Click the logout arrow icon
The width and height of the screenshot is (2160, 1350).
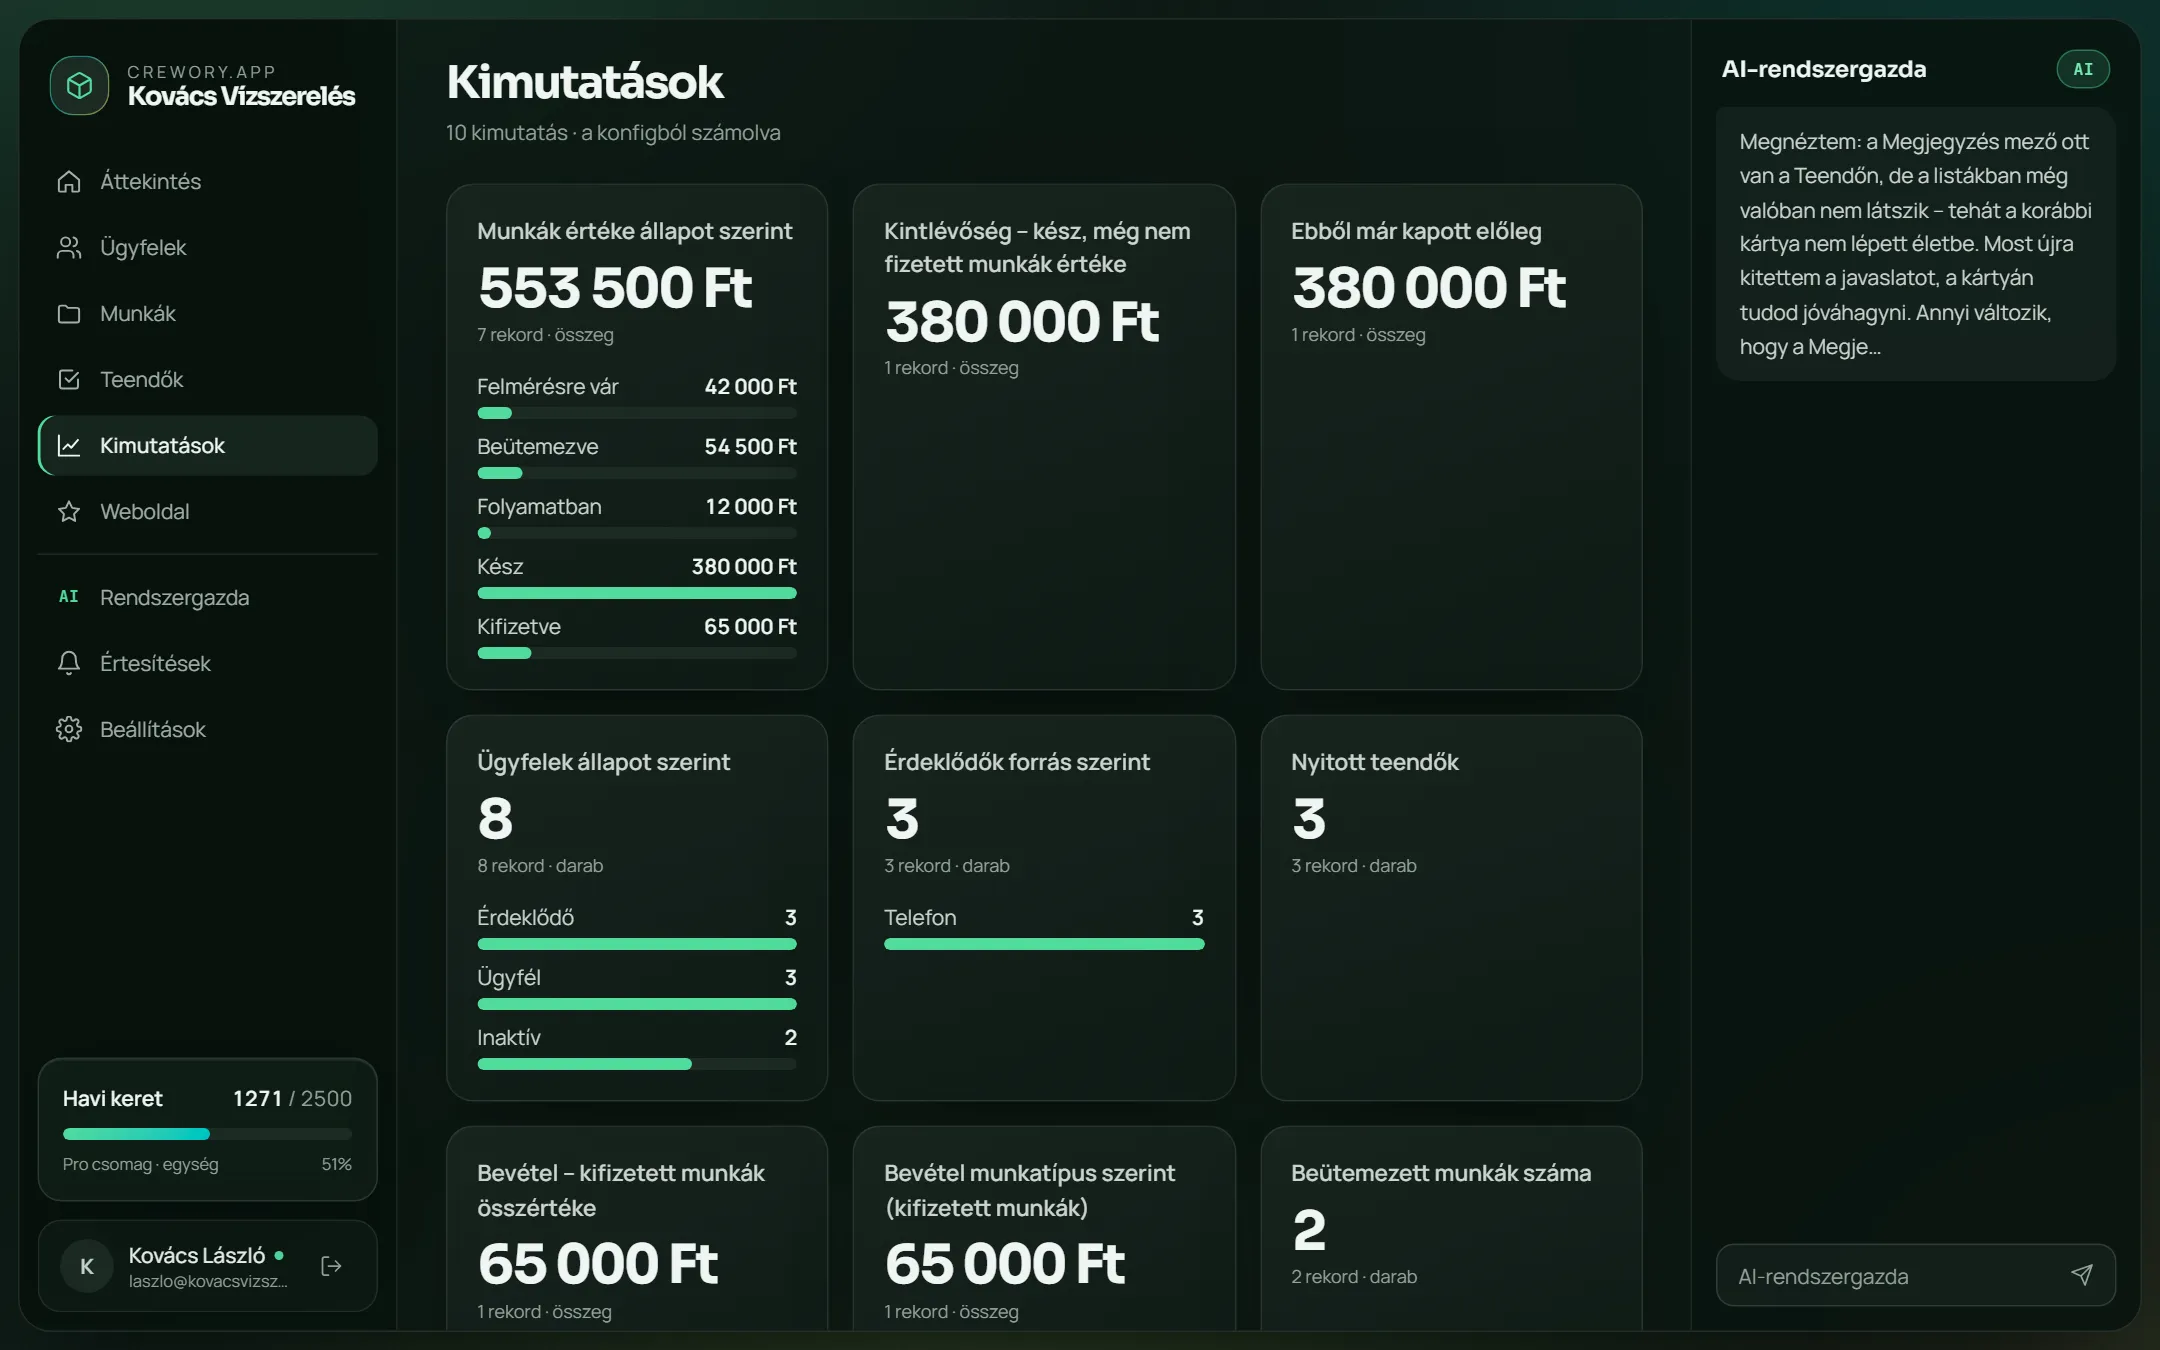pyautogui.click(x=331, y=1266)
